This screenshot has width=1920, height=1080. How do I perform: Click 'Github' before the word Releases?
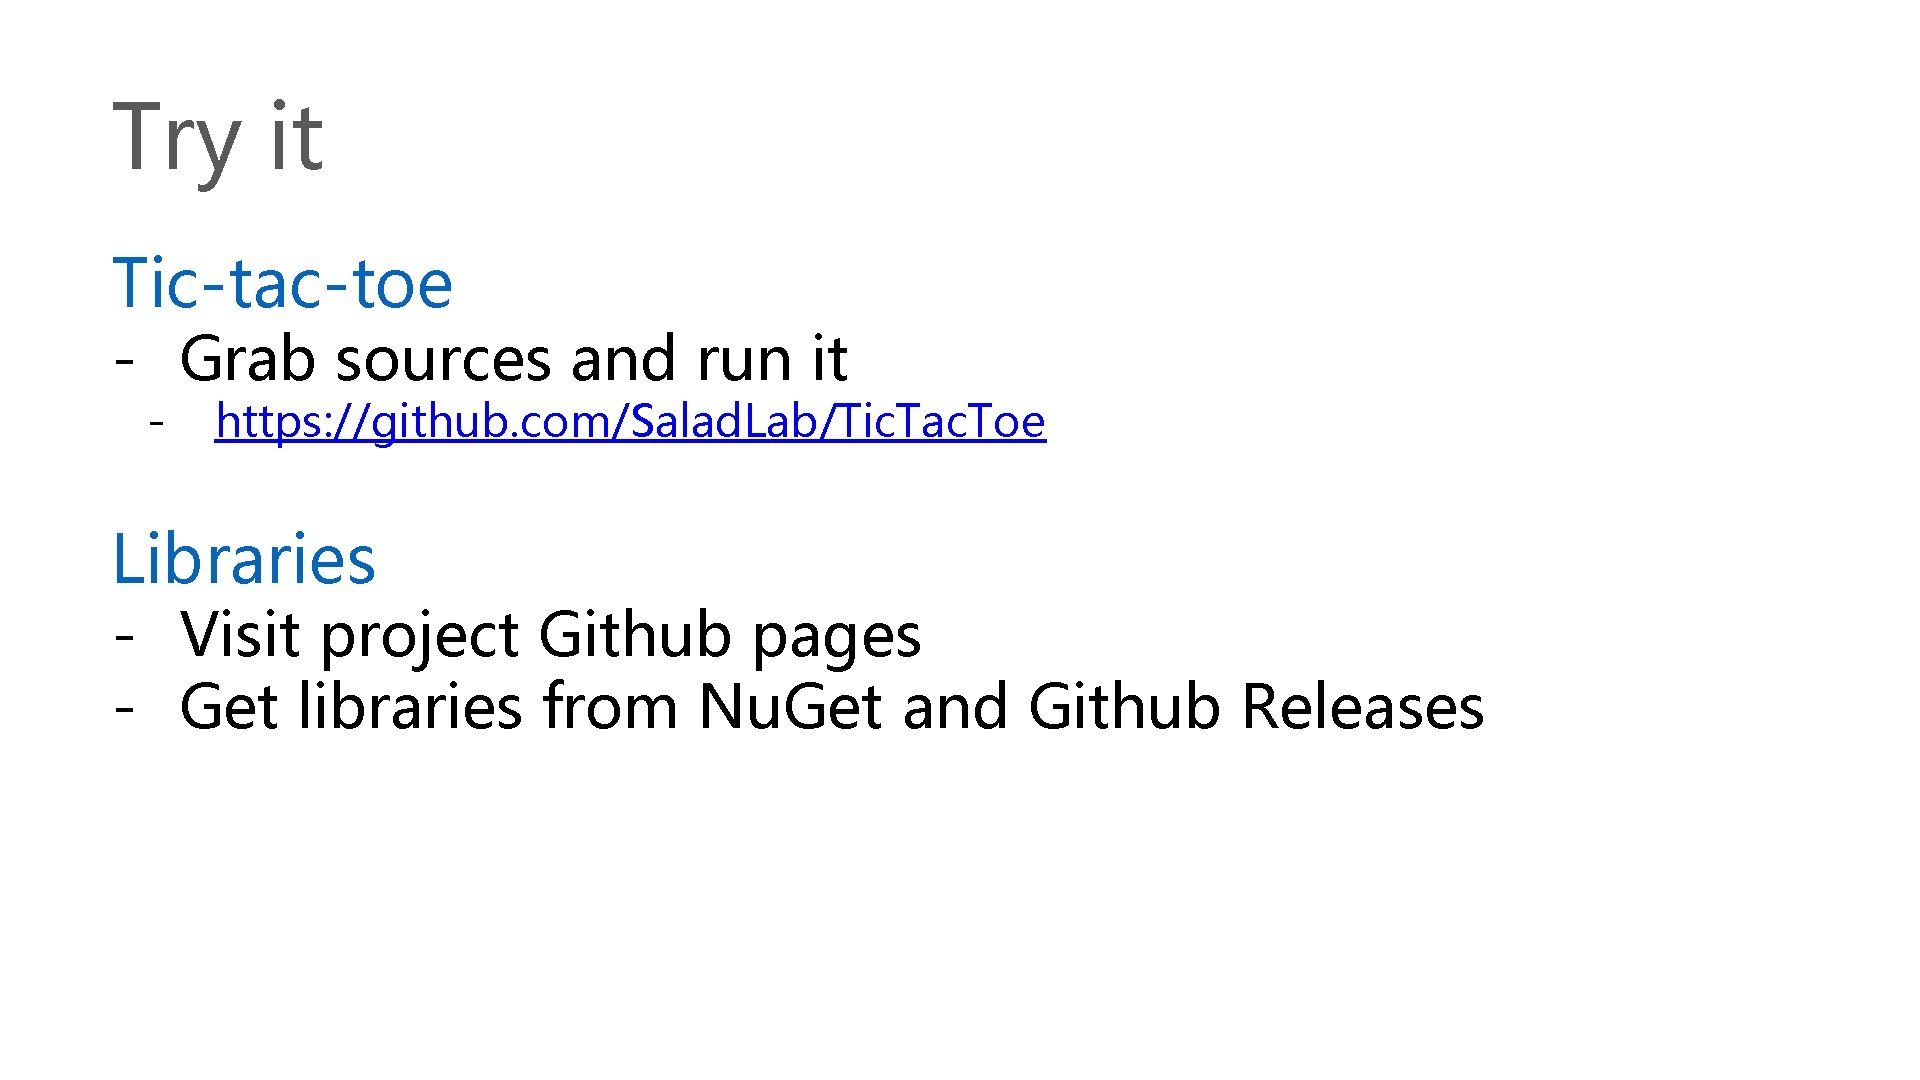[x=1124, y=708]
